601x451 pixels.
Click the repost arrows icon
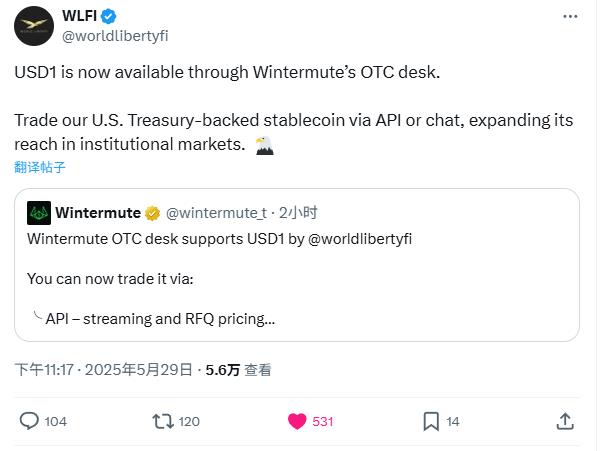[x=163, y=421]
